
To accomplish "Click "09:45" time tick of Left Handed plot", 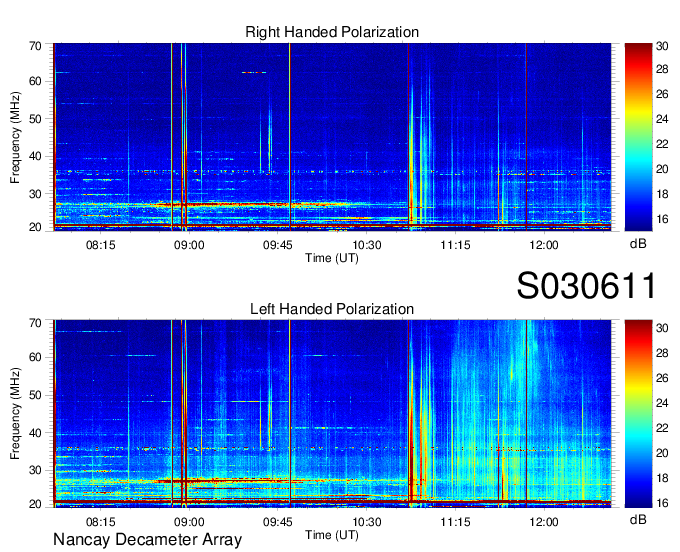I will 278,522.
